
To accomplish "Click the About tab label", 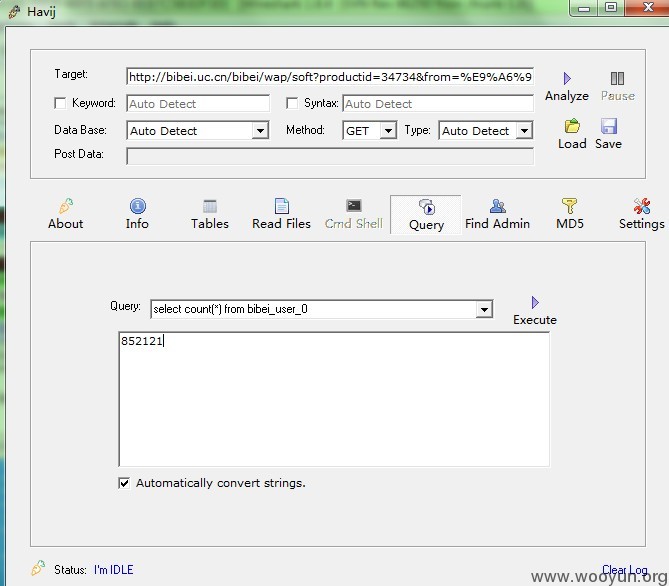I will click(65, 224).
